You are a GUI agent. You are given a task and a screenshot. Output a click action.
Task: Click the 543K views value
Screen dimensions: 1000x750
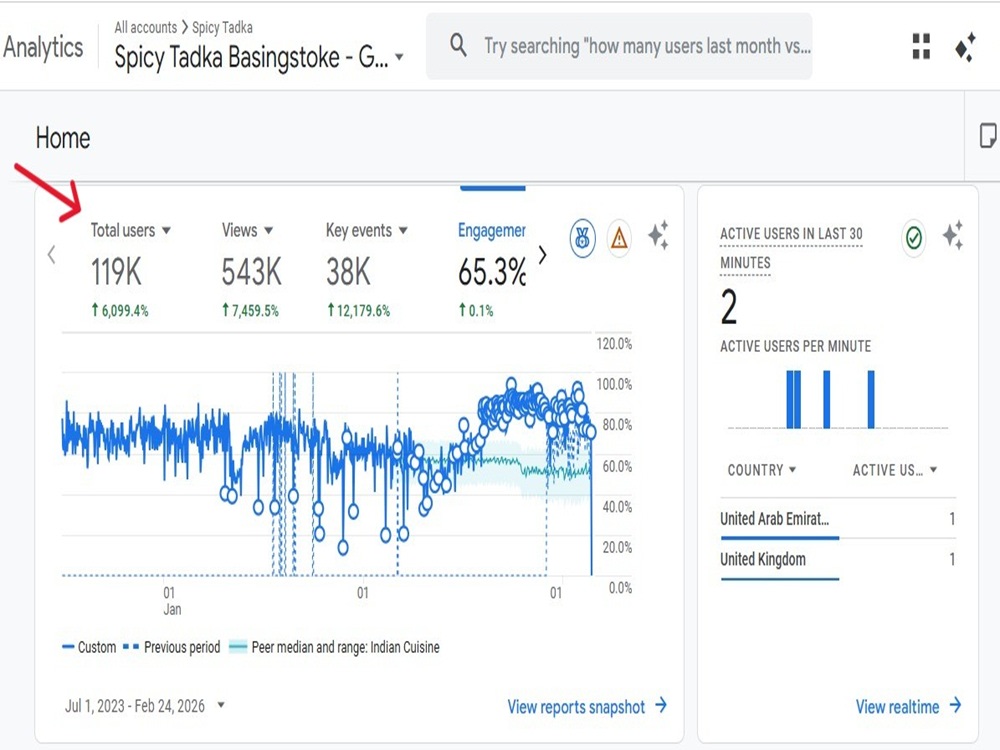pyautogui.click(x=251, y=272)
